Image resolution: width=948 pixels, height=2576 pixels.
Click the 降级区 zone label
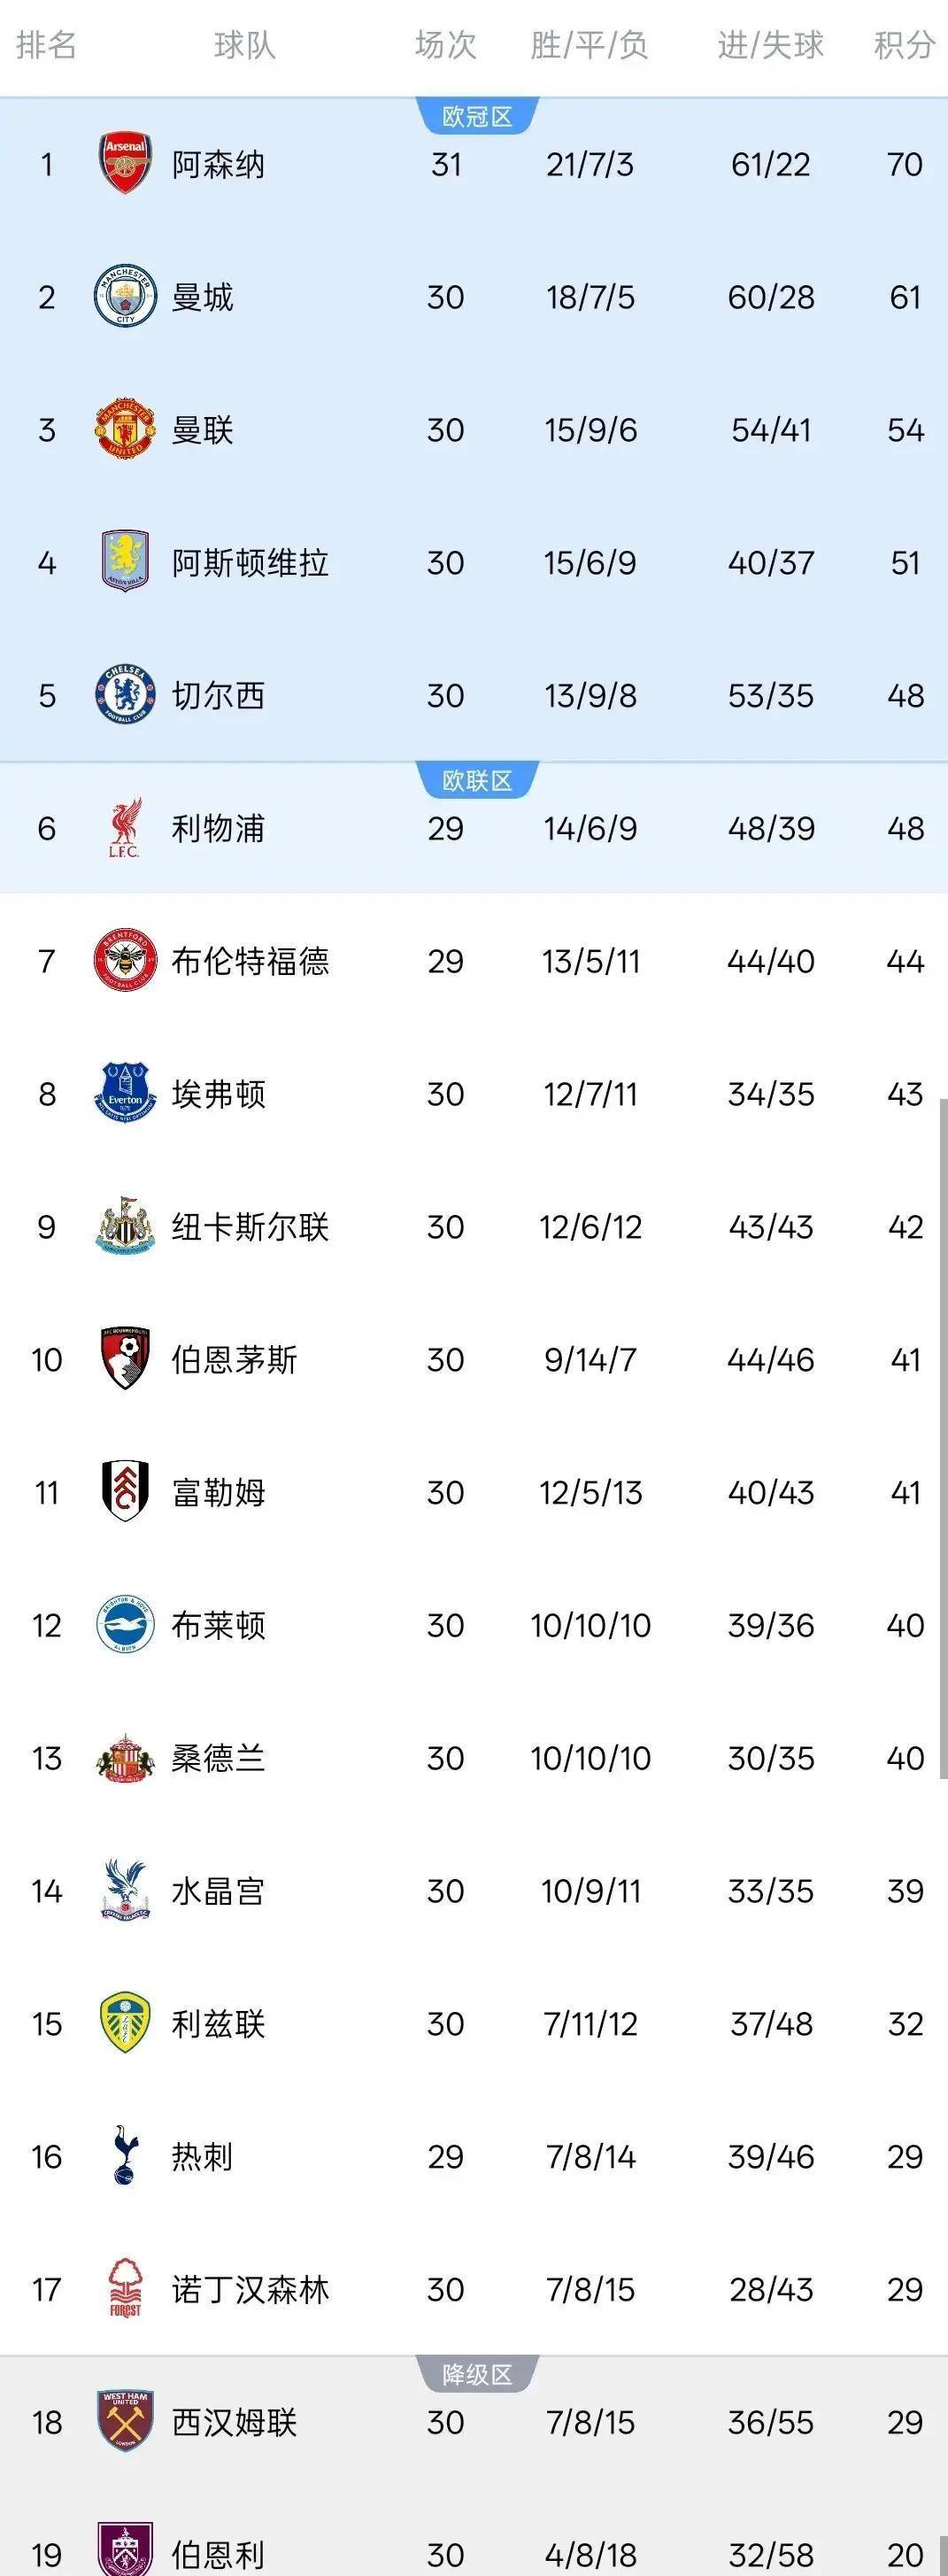(477, 2375)
